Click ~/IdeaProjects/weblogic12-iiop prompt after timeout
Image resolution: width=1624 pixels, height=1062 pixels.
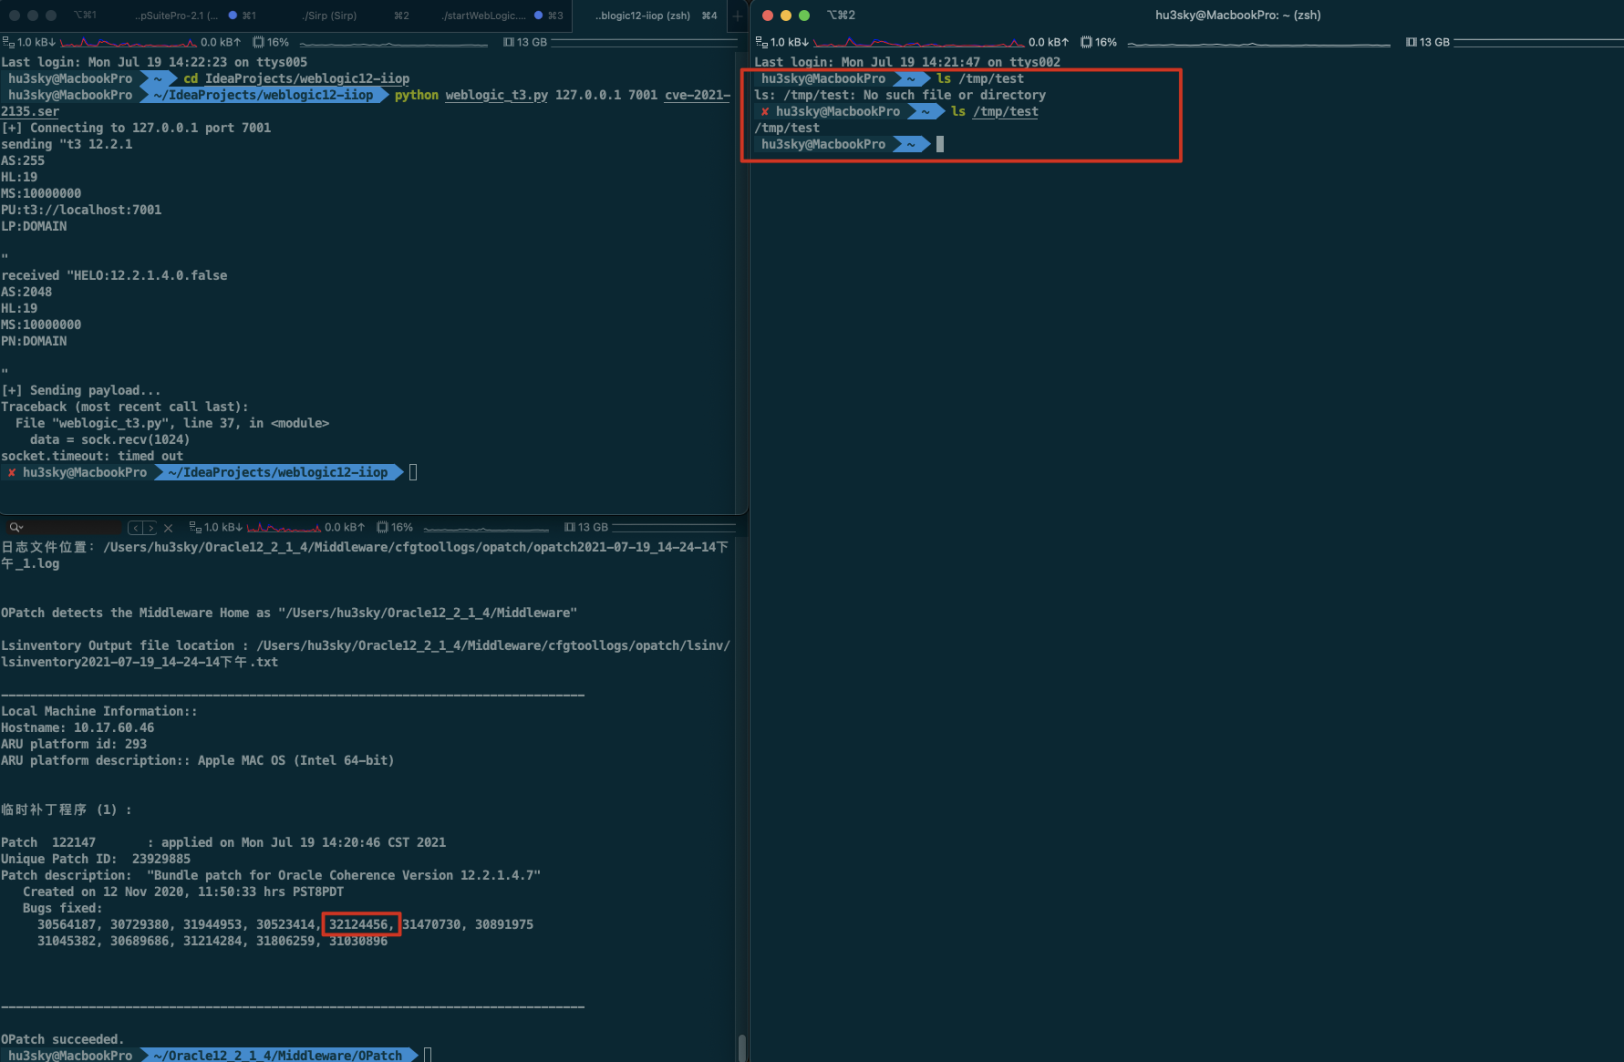click(x=278, y=473)
